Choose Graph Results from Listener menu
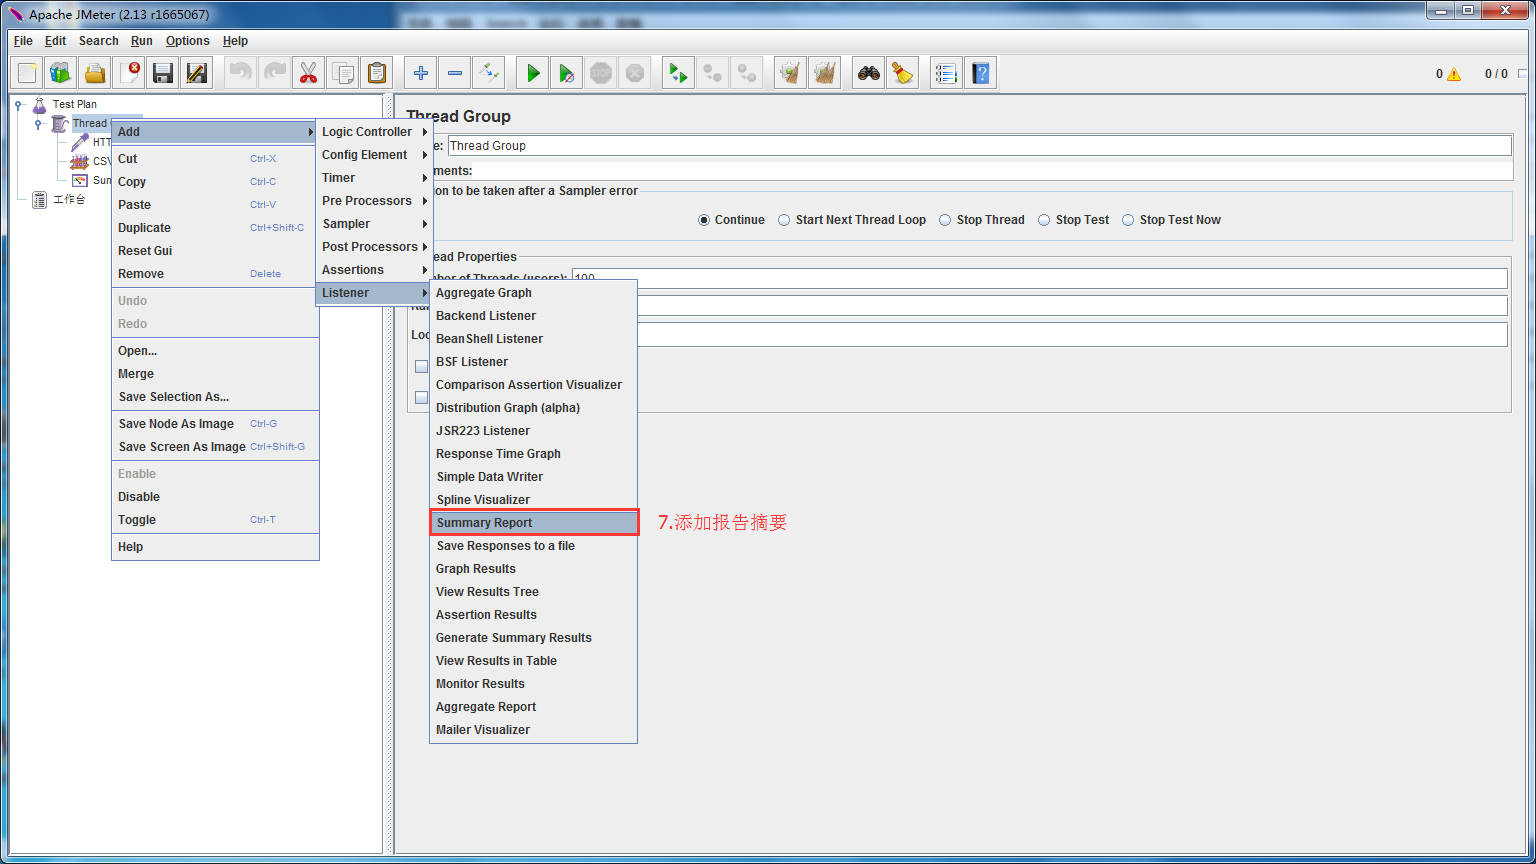The image size is (1536, 864). click(x=534, y=569)
